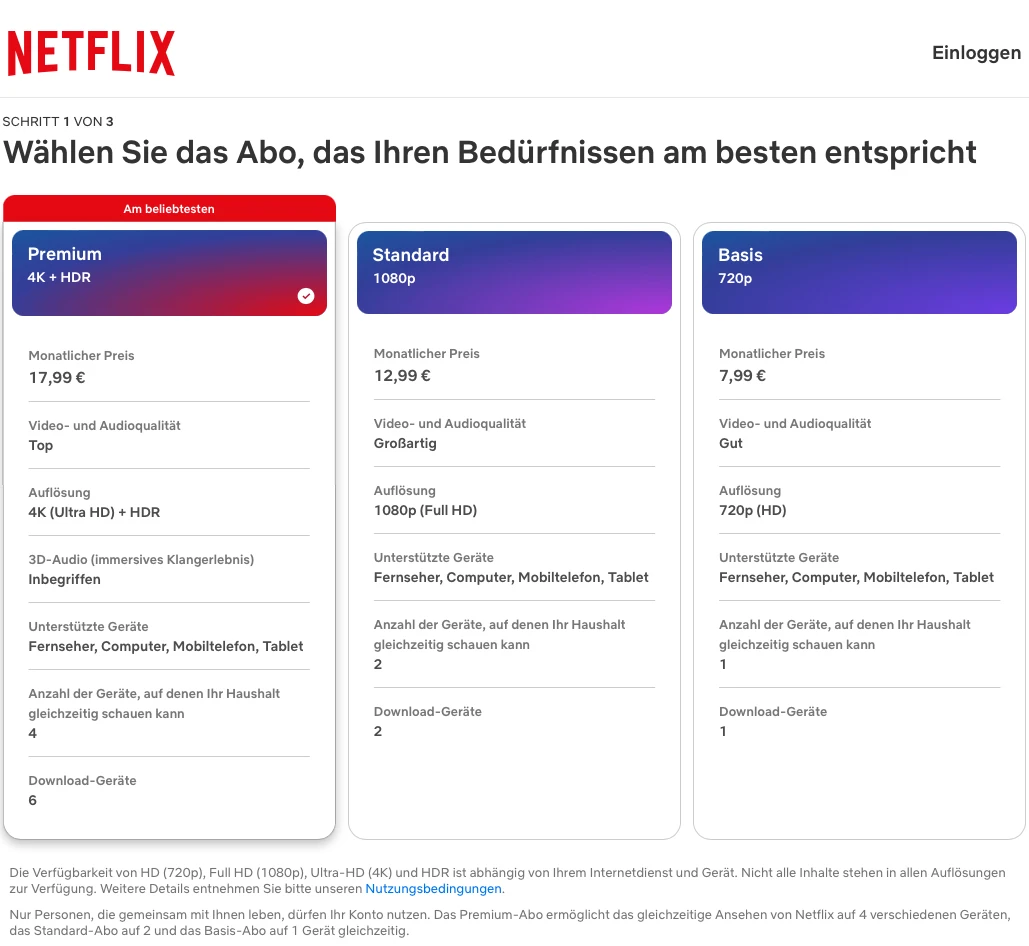Click Basis Video- und Audioqualität Gut

pos(730,443)
